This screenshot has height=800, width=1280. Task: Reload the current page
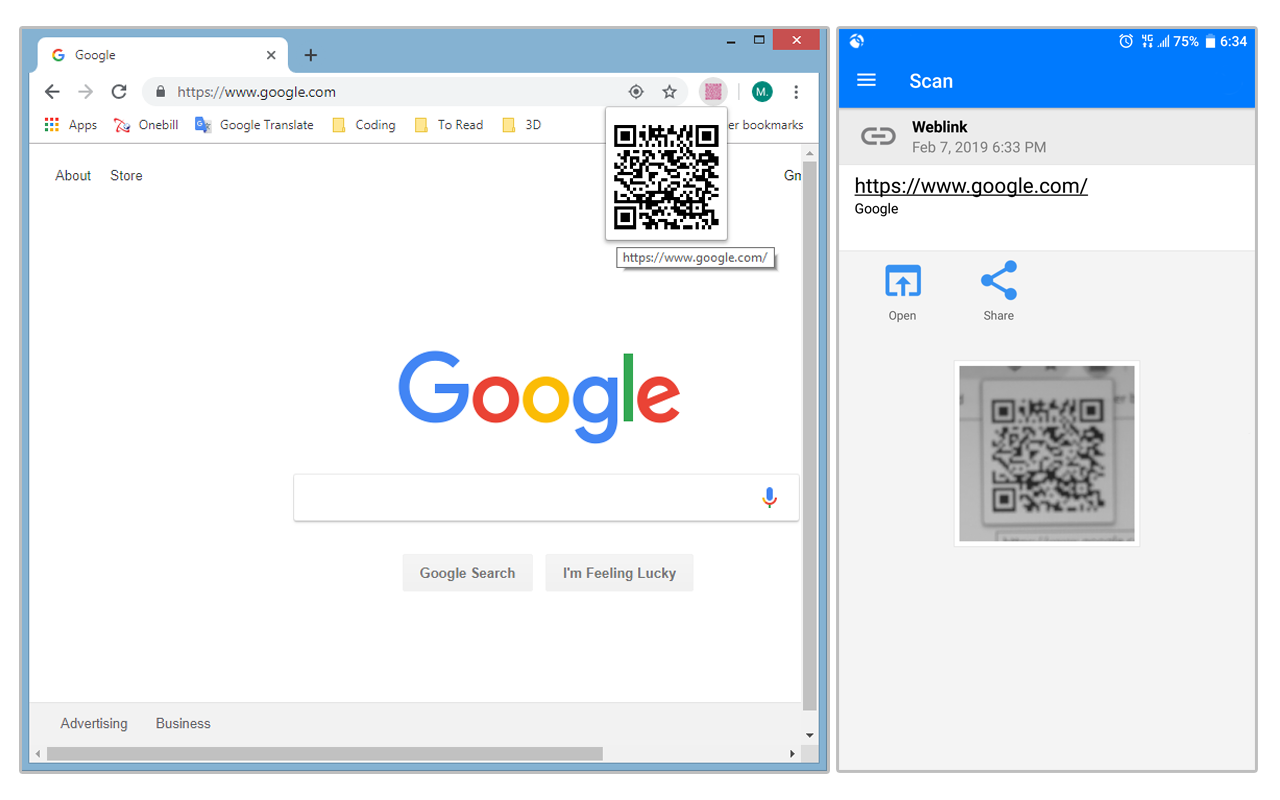coord(118,91)
